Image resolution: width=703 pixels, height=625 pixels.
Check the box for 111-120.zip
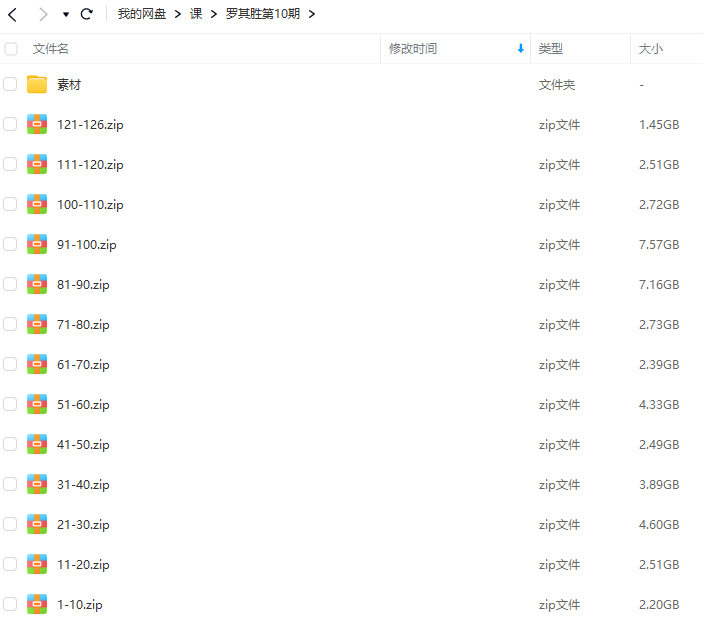(11, 165)
